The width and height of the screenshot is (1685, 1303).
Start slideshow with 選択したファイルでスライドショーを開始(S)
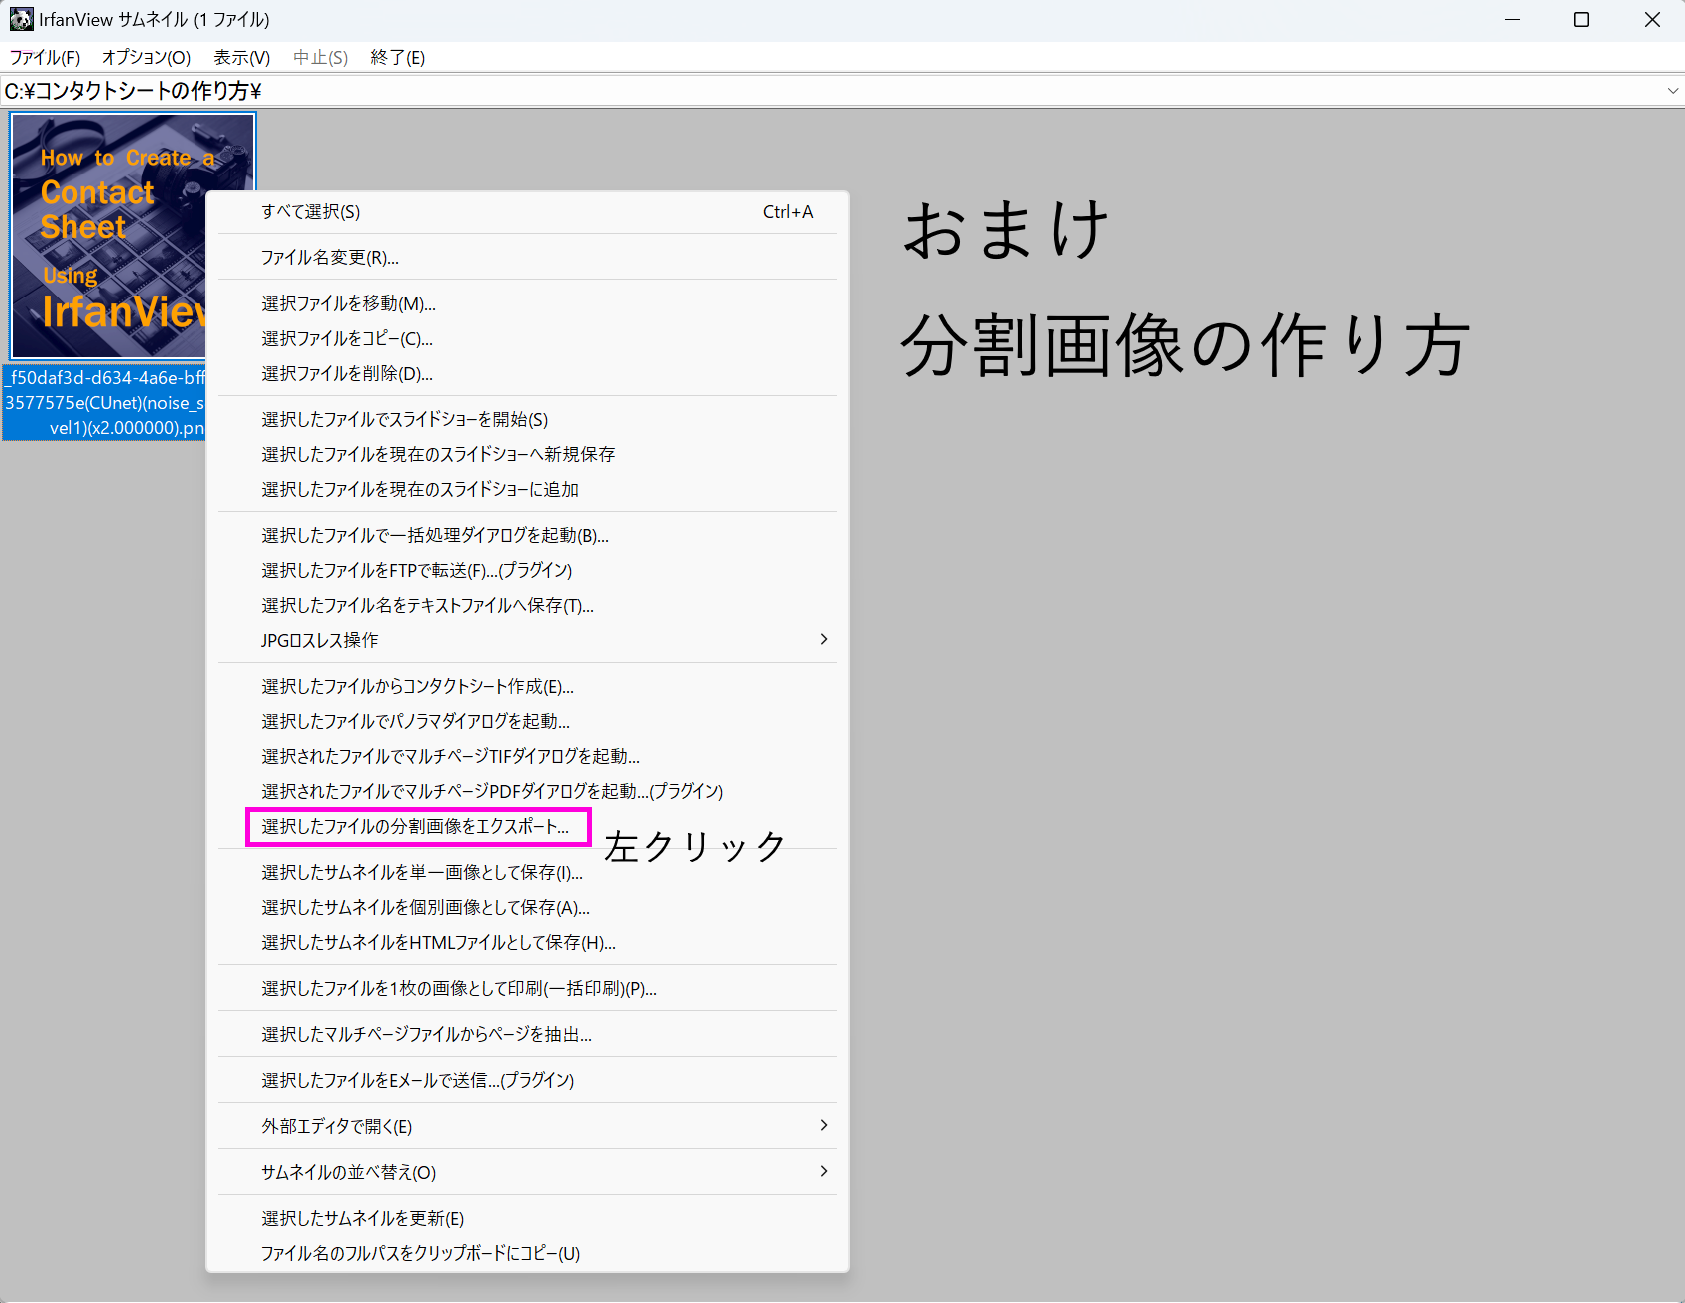(x=404, y=420)
